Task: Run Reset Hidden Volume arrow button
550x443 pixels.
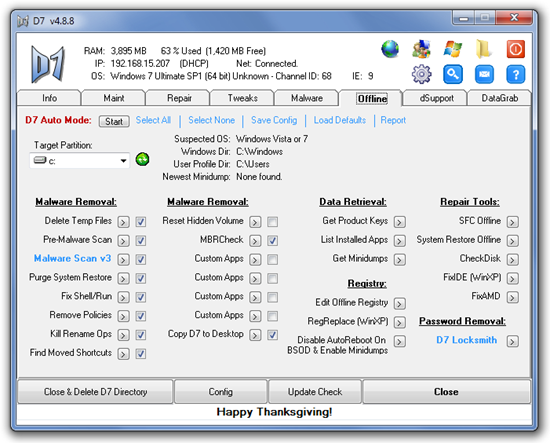Action: (255, 222)
